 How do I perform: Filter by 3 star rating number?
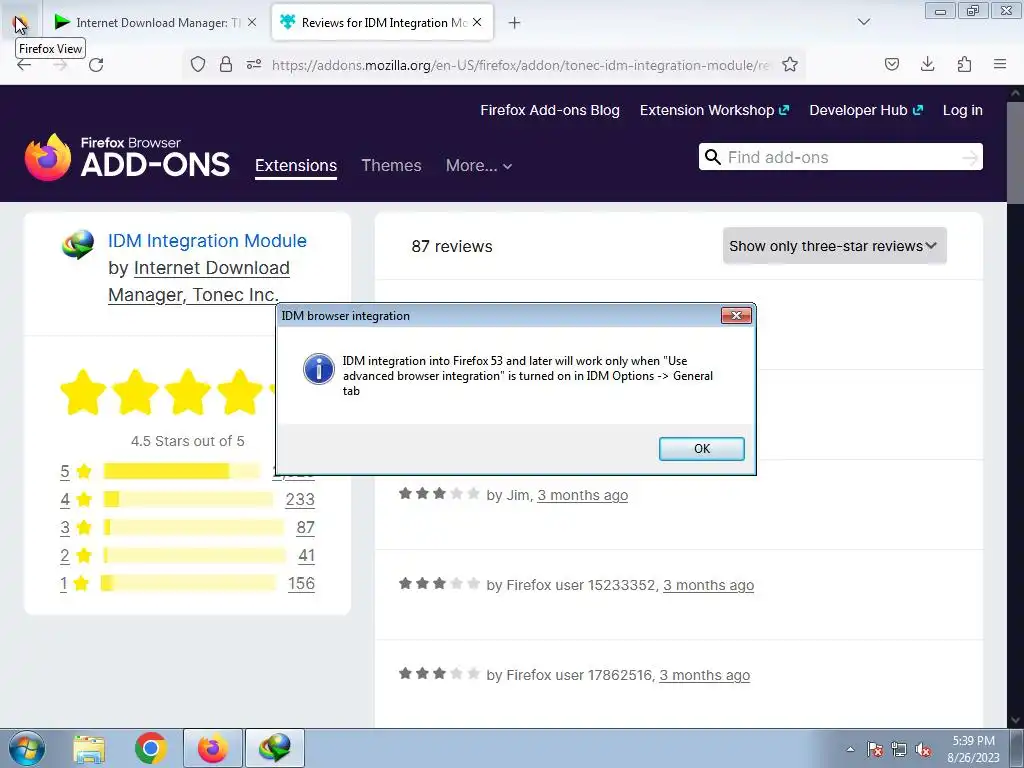pos(65,528)
